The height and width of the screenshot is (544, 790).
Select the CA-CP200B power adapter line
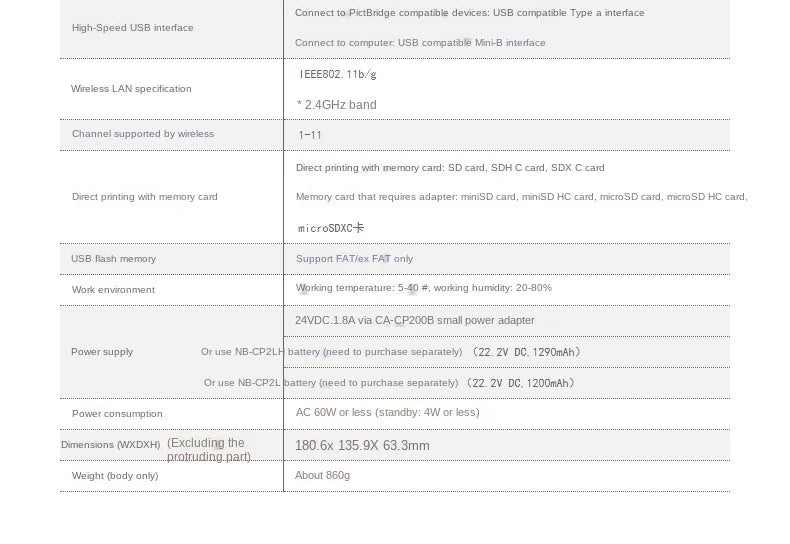click(415, 320)
